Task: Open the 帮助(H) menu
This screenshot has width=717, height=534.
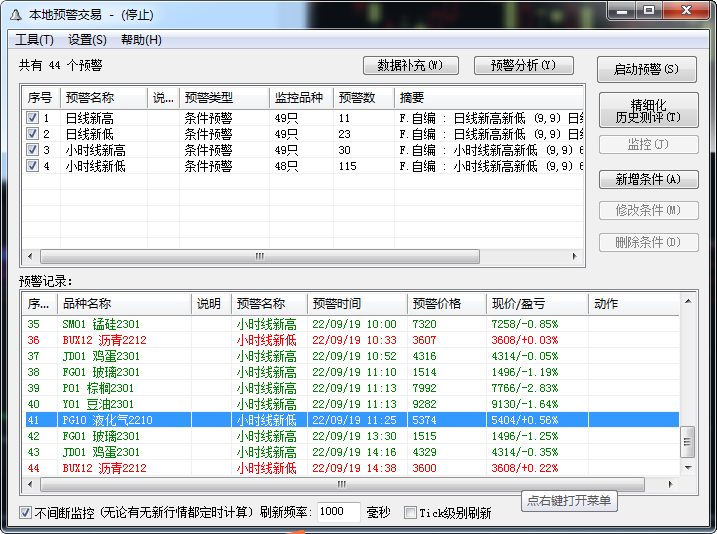Action: tap(141, 40)
